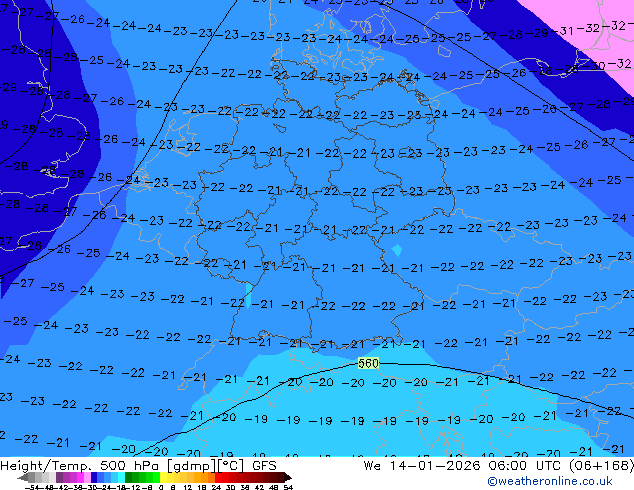Click the We 14-01-2026 date text

(422, 466)
